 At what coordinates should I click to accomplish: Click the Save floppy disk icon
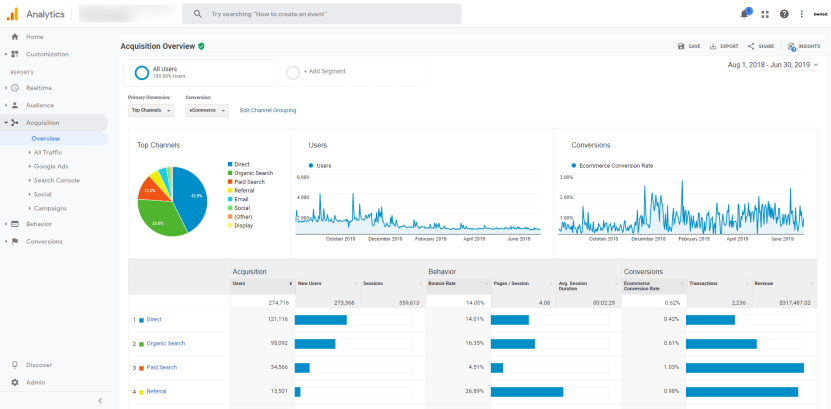click(681, 47)
